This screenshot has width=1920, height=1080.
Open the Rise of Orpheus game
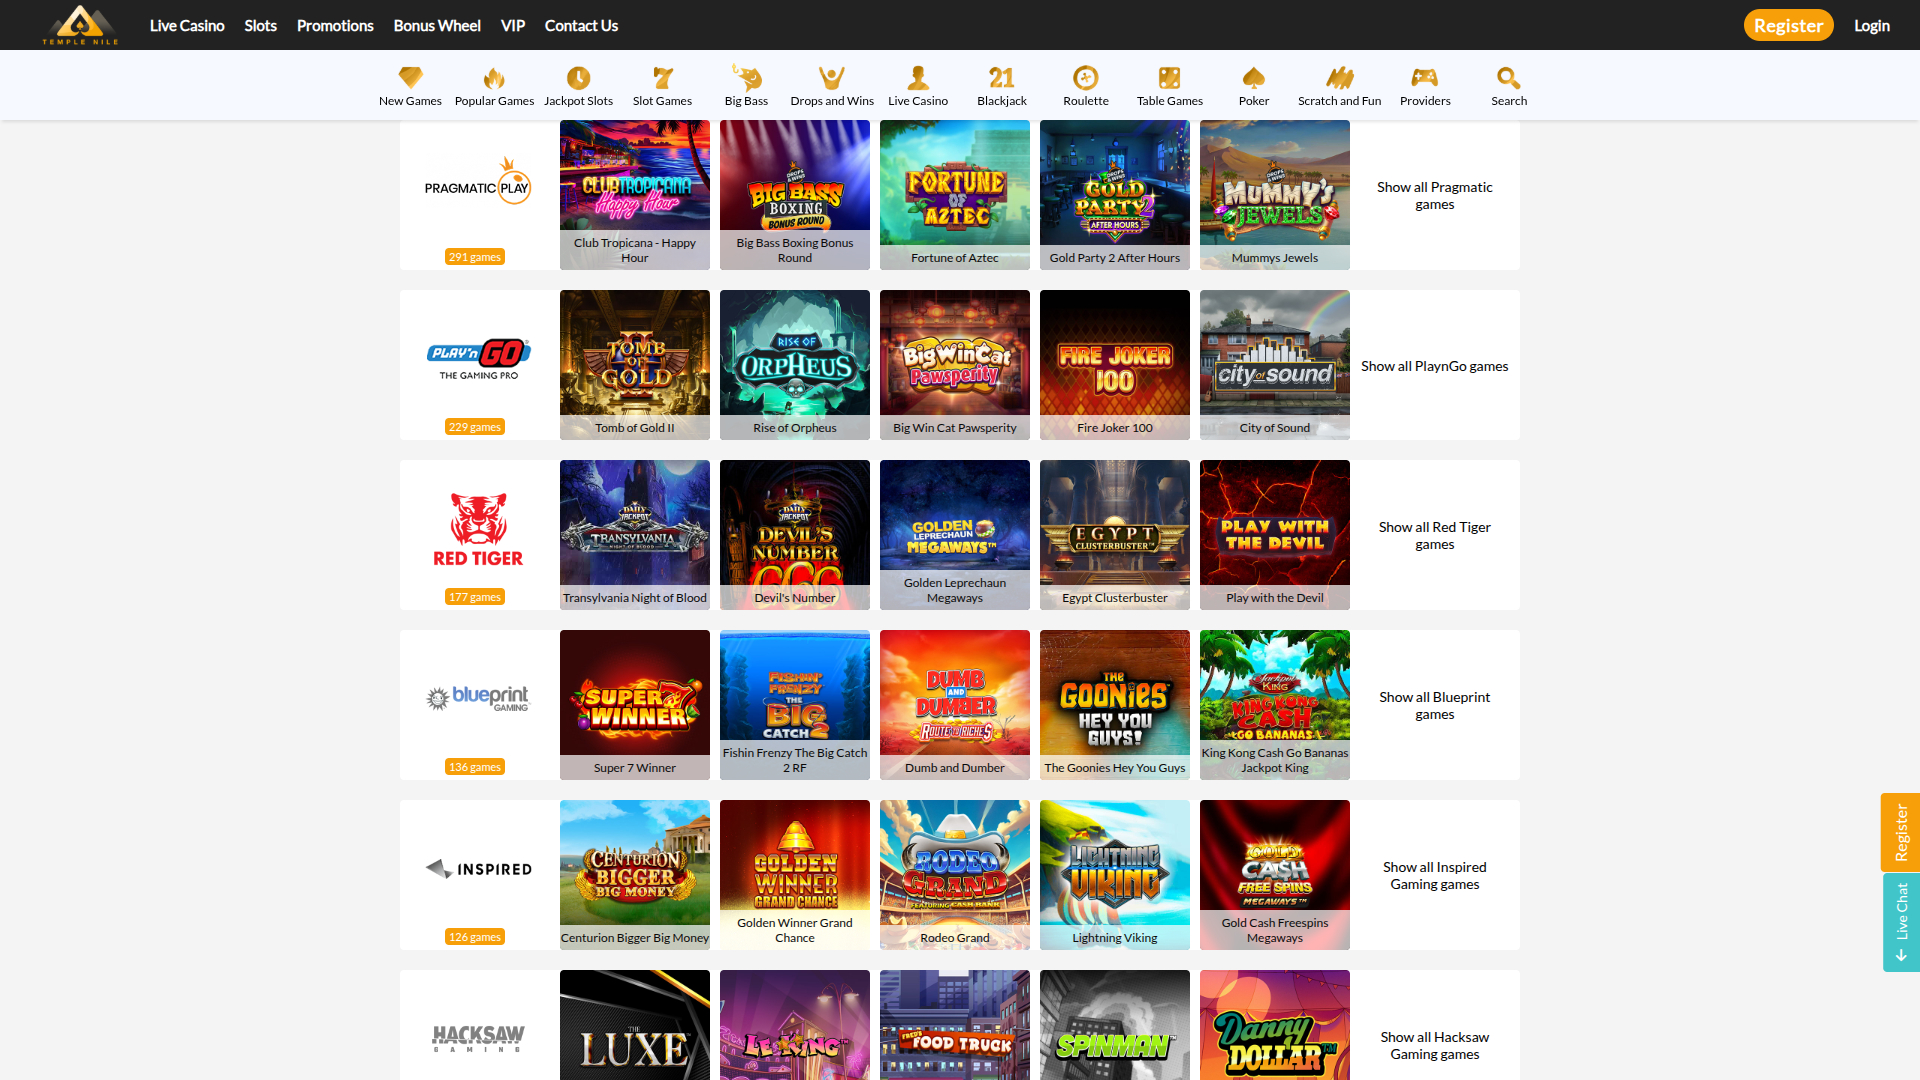[x=794, y=364]
